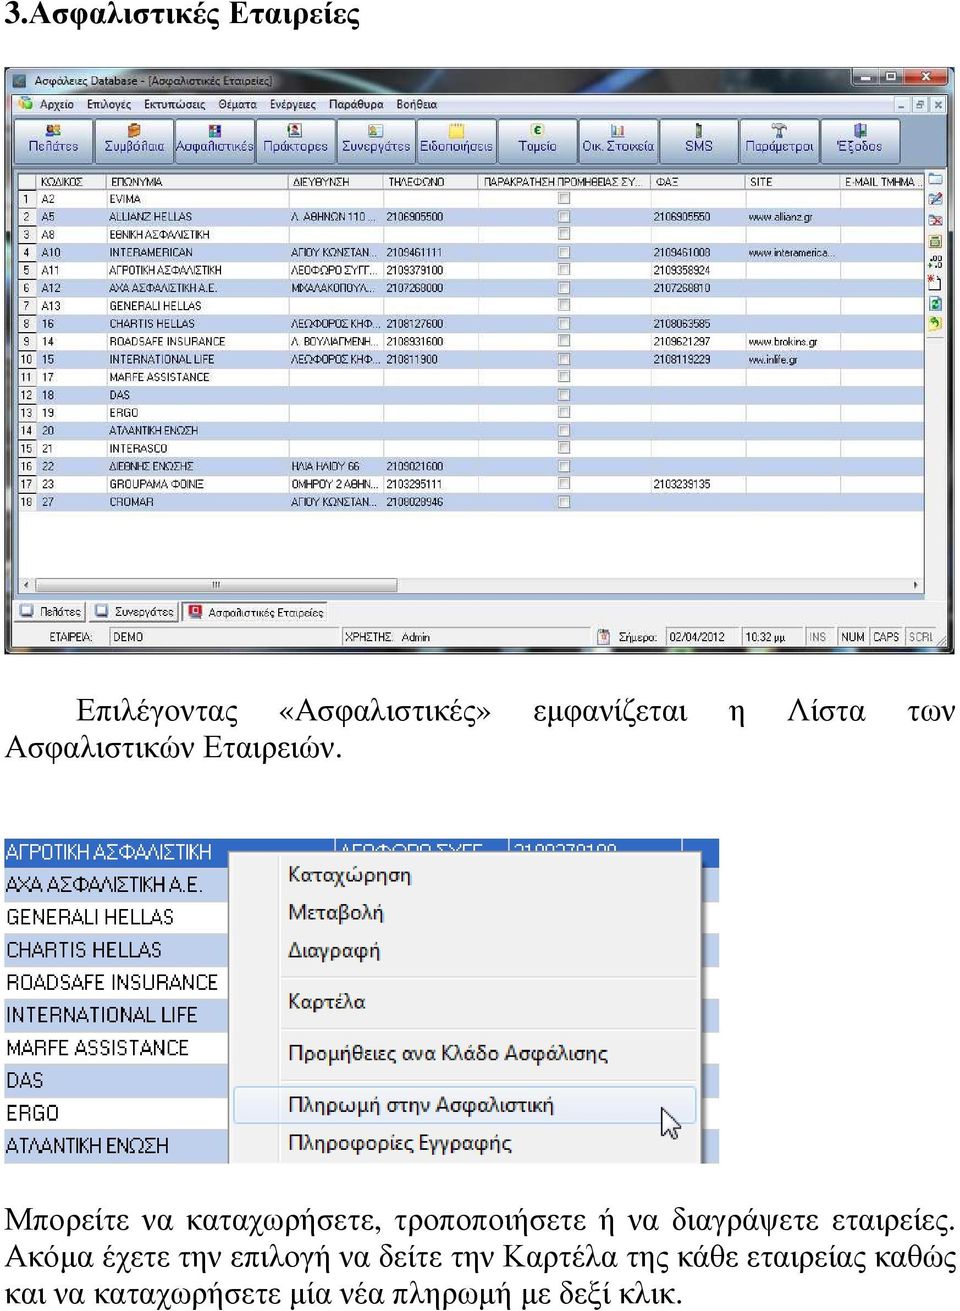Open the Συμβόλαια toolbar button
Viewport: 960px width, 1311px height.
click(134, 139)
